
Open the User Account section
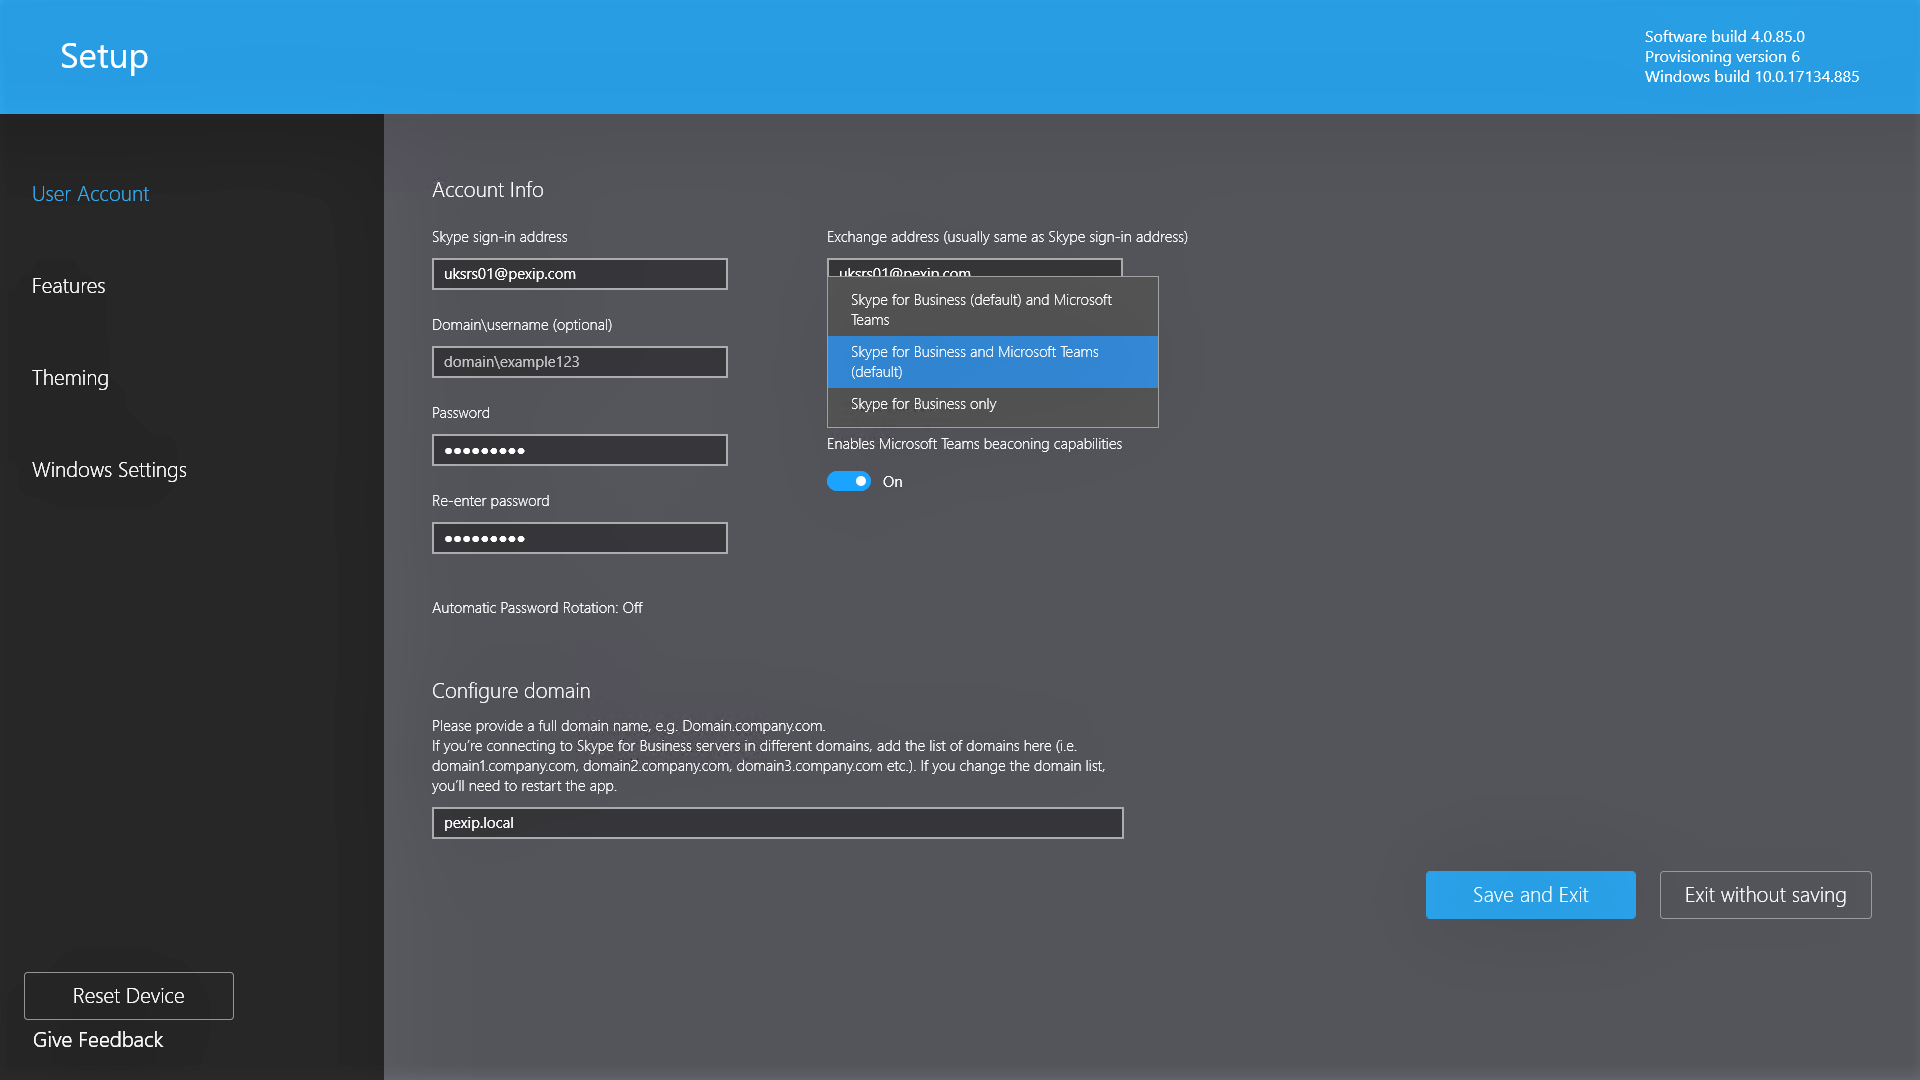[90, 194]
